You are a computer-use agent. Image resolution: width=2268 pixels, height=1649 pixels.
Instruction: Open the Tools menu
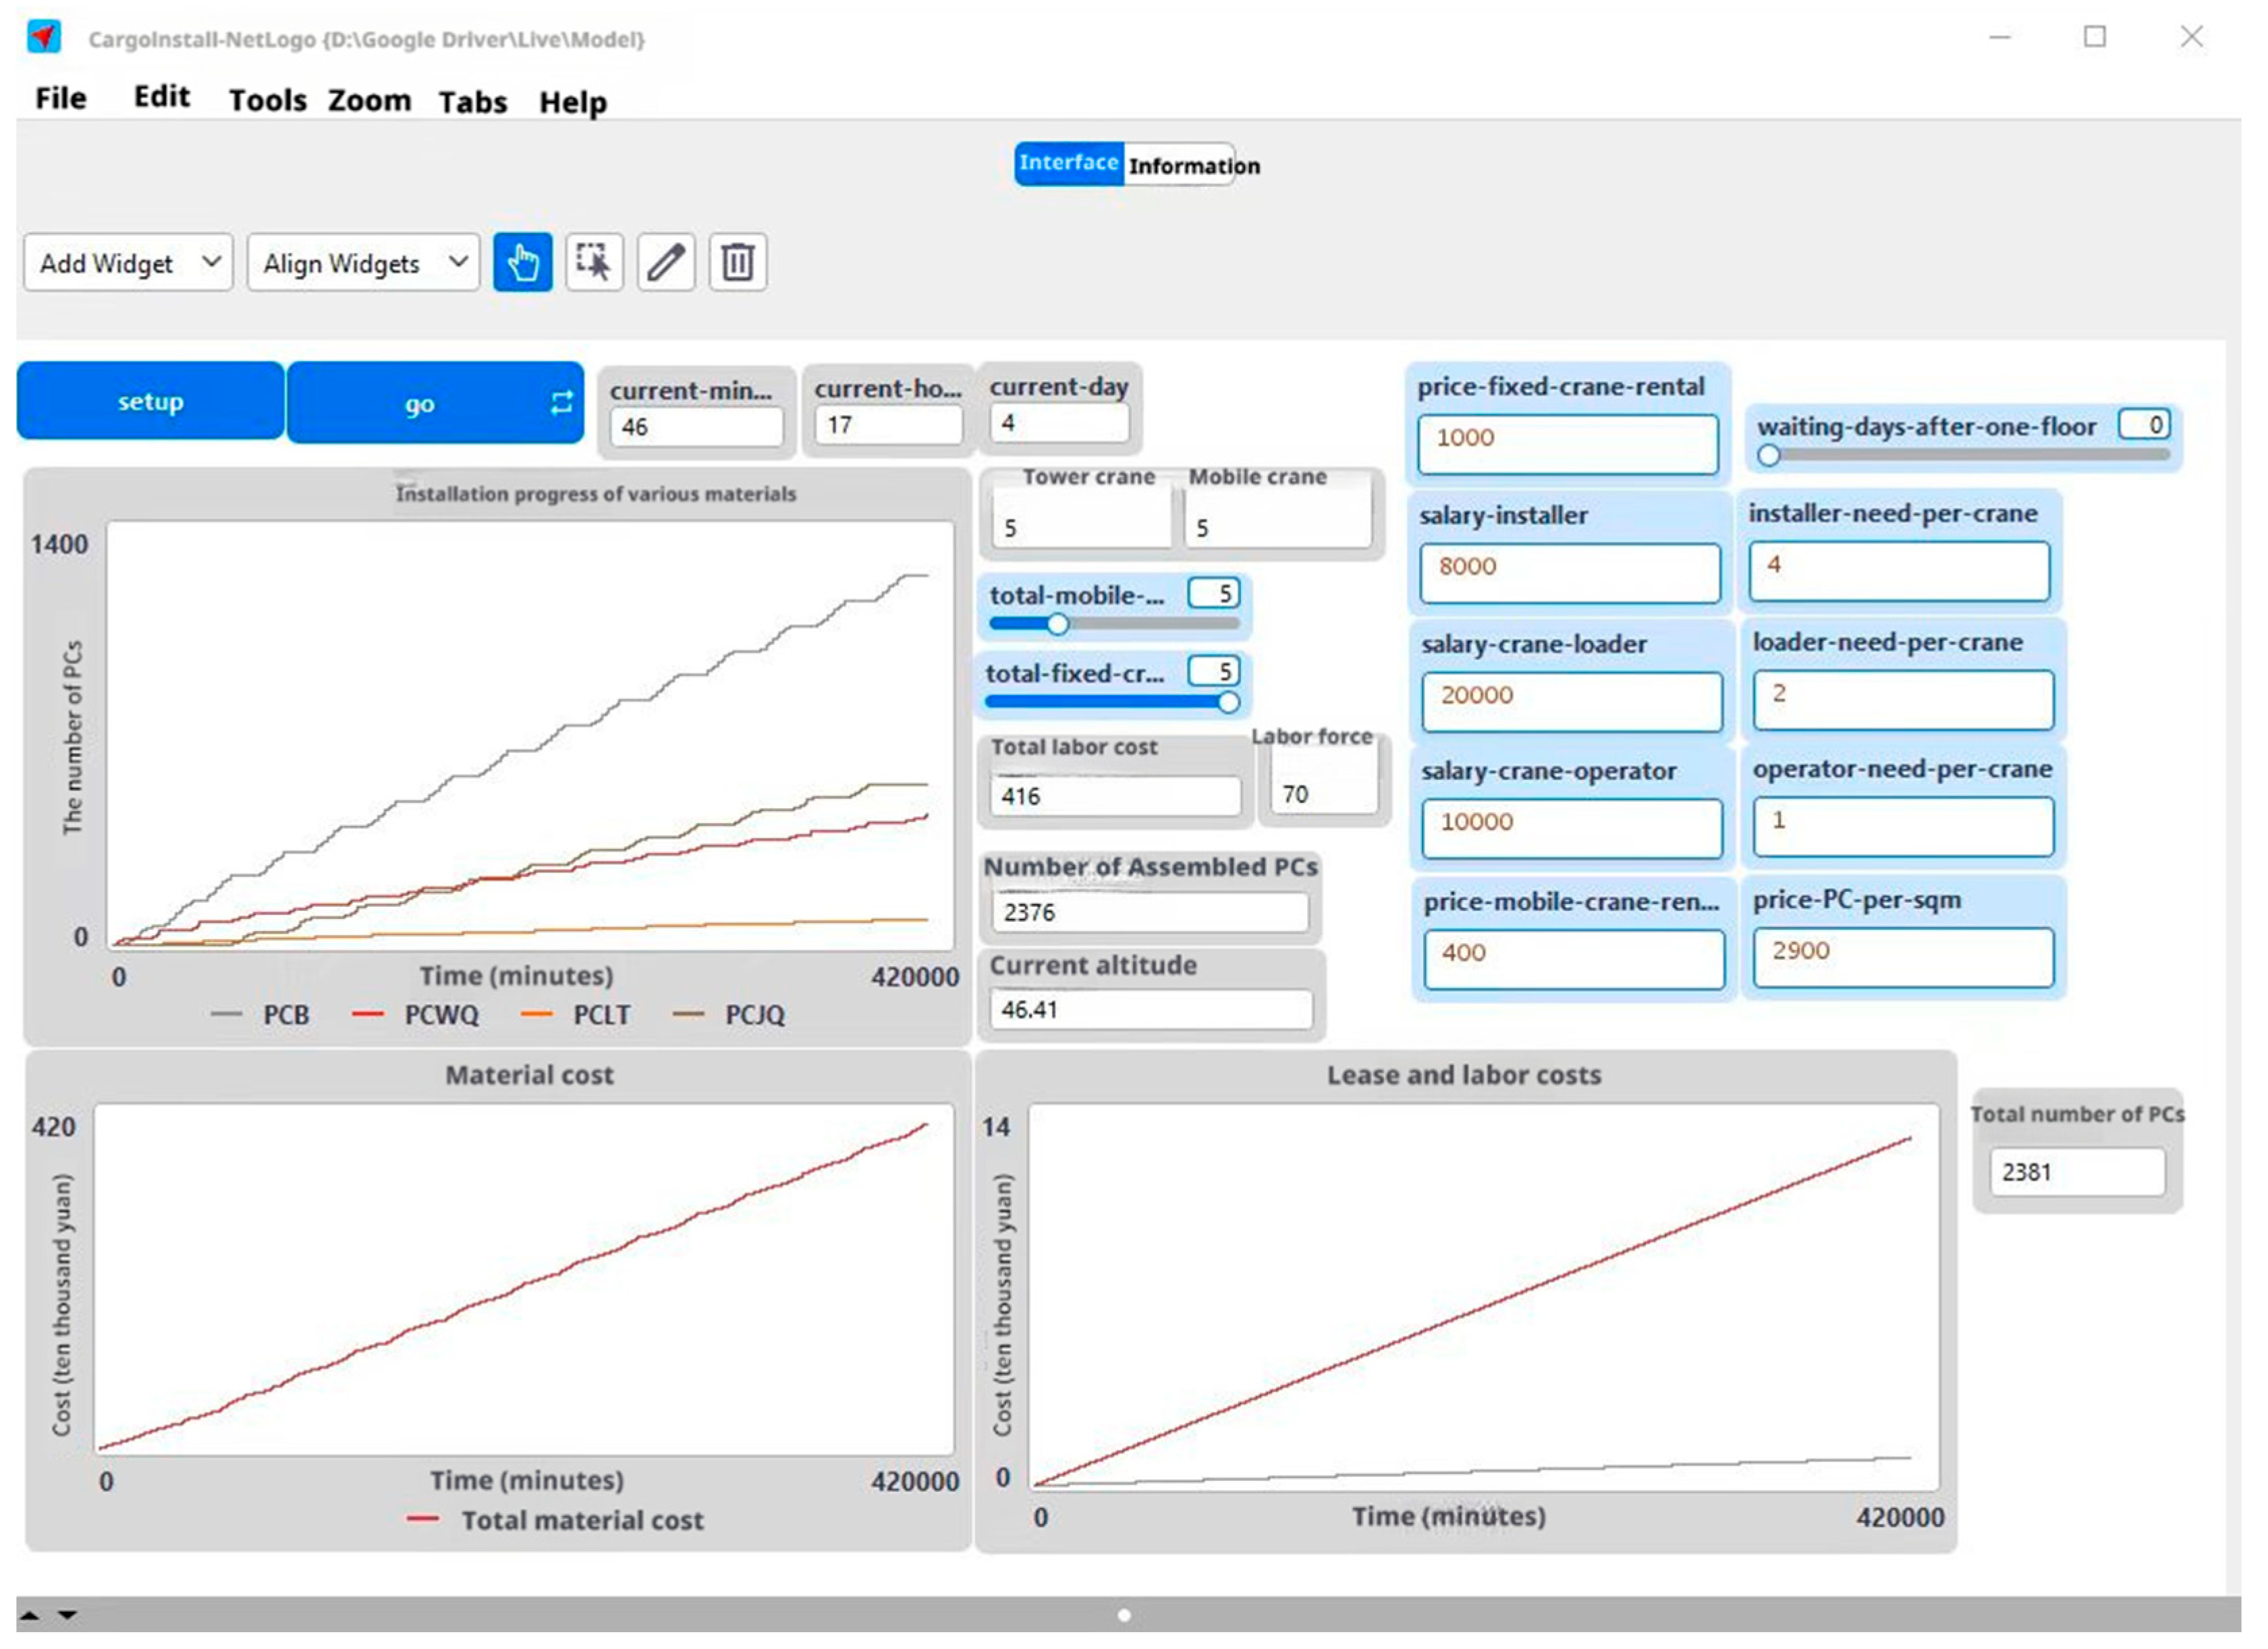pos(267,100)
